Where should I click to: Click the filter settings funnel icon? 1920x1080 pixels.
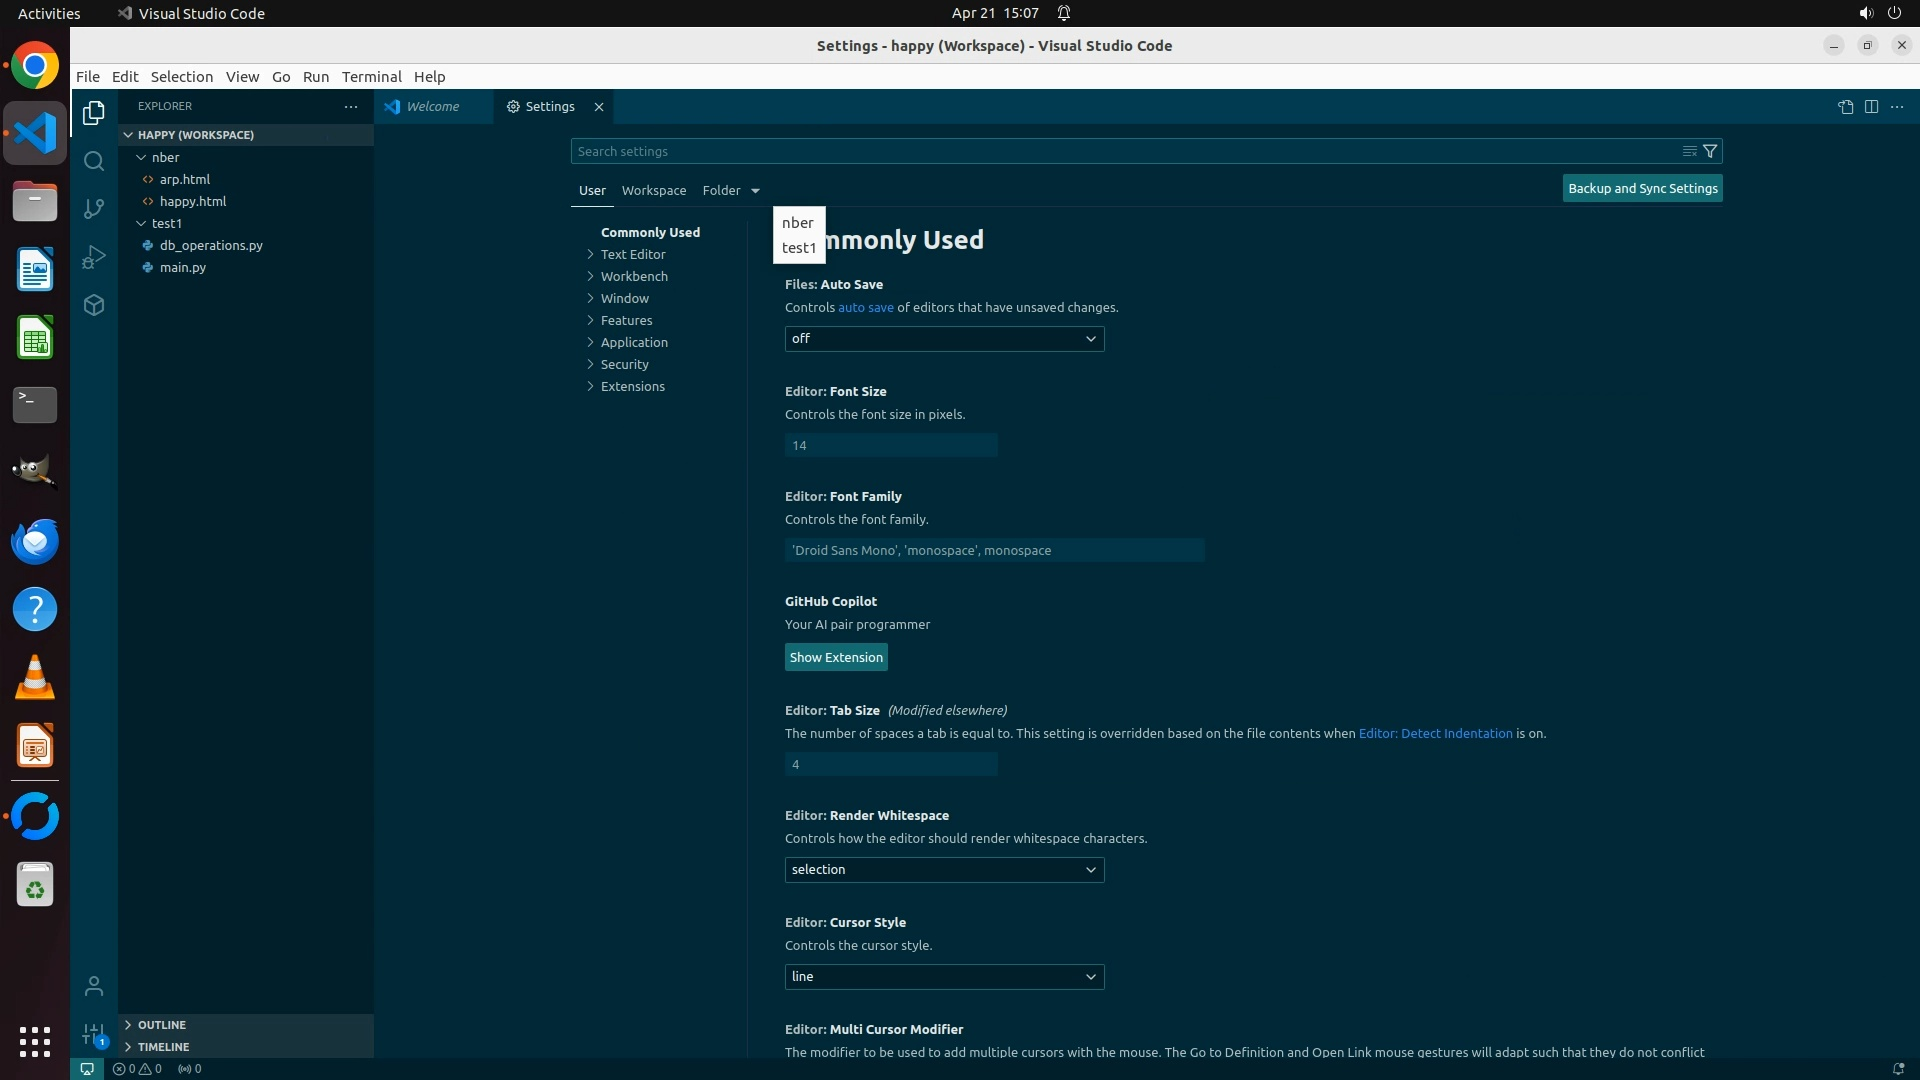click(1710, 151)
